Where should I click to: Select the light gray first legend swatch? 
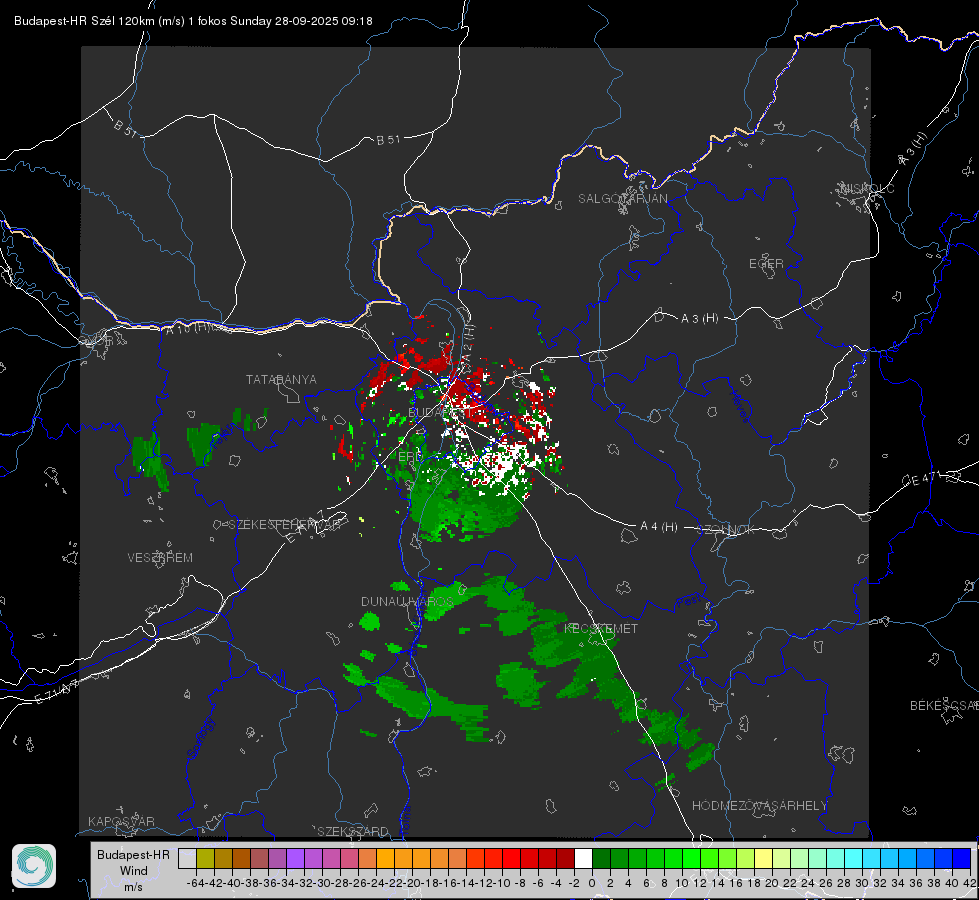pos(187,858)
